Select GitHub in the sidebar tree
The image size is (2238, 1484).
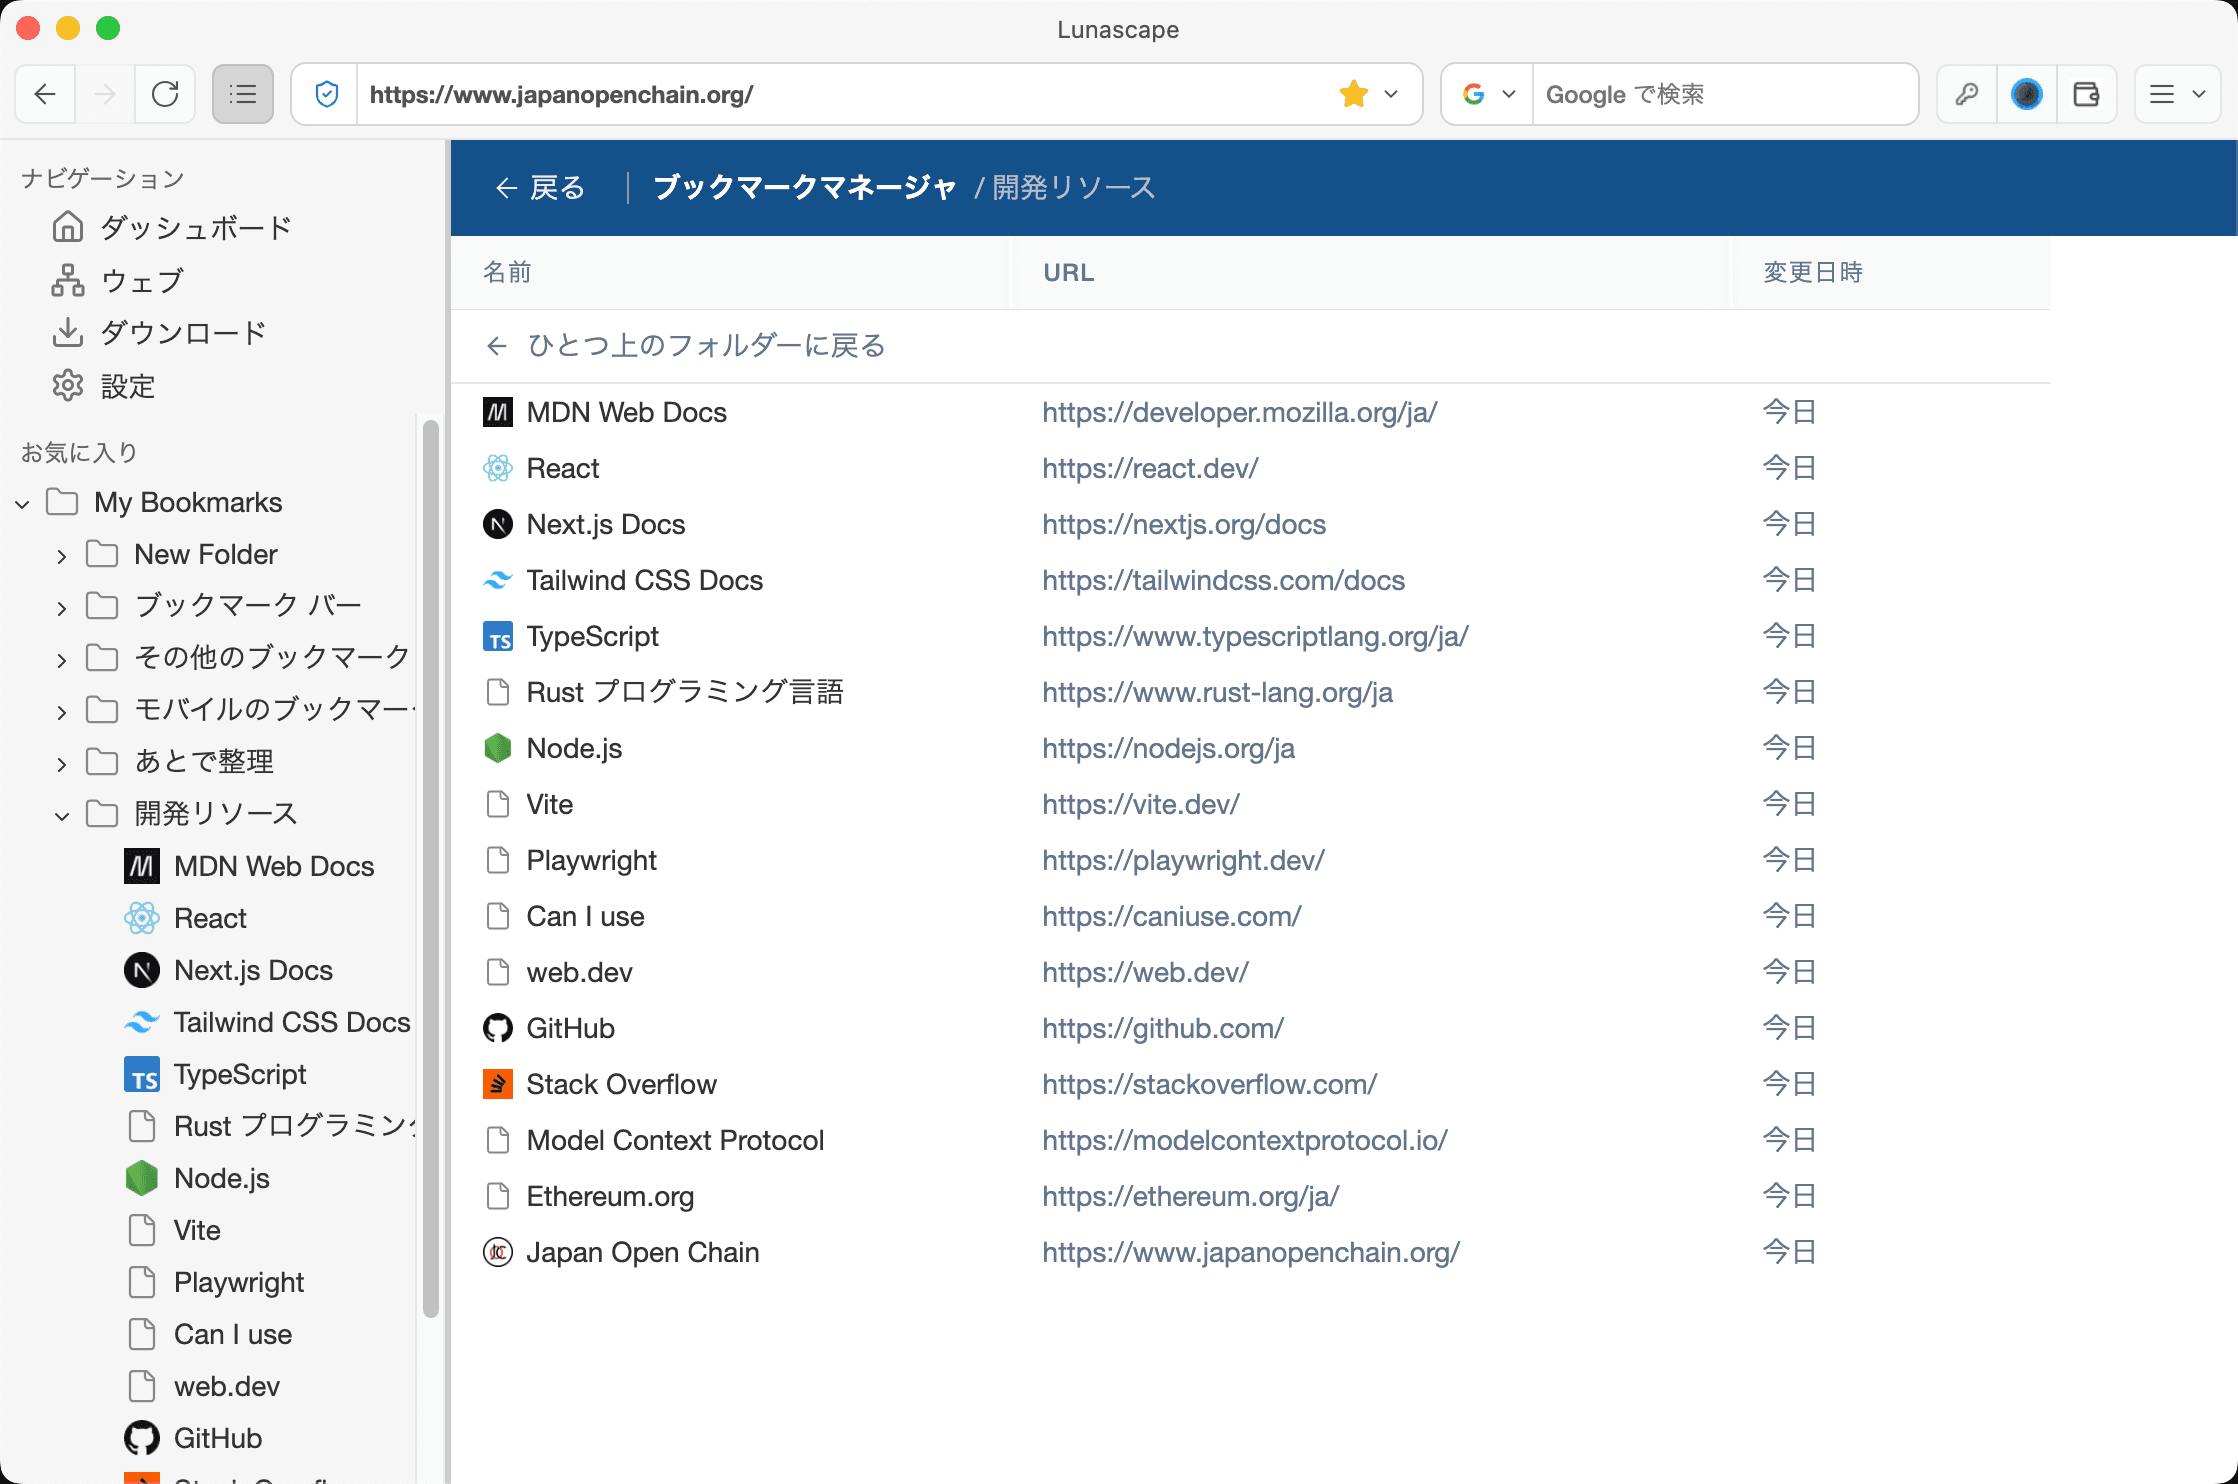click(x=193, y=1438)
